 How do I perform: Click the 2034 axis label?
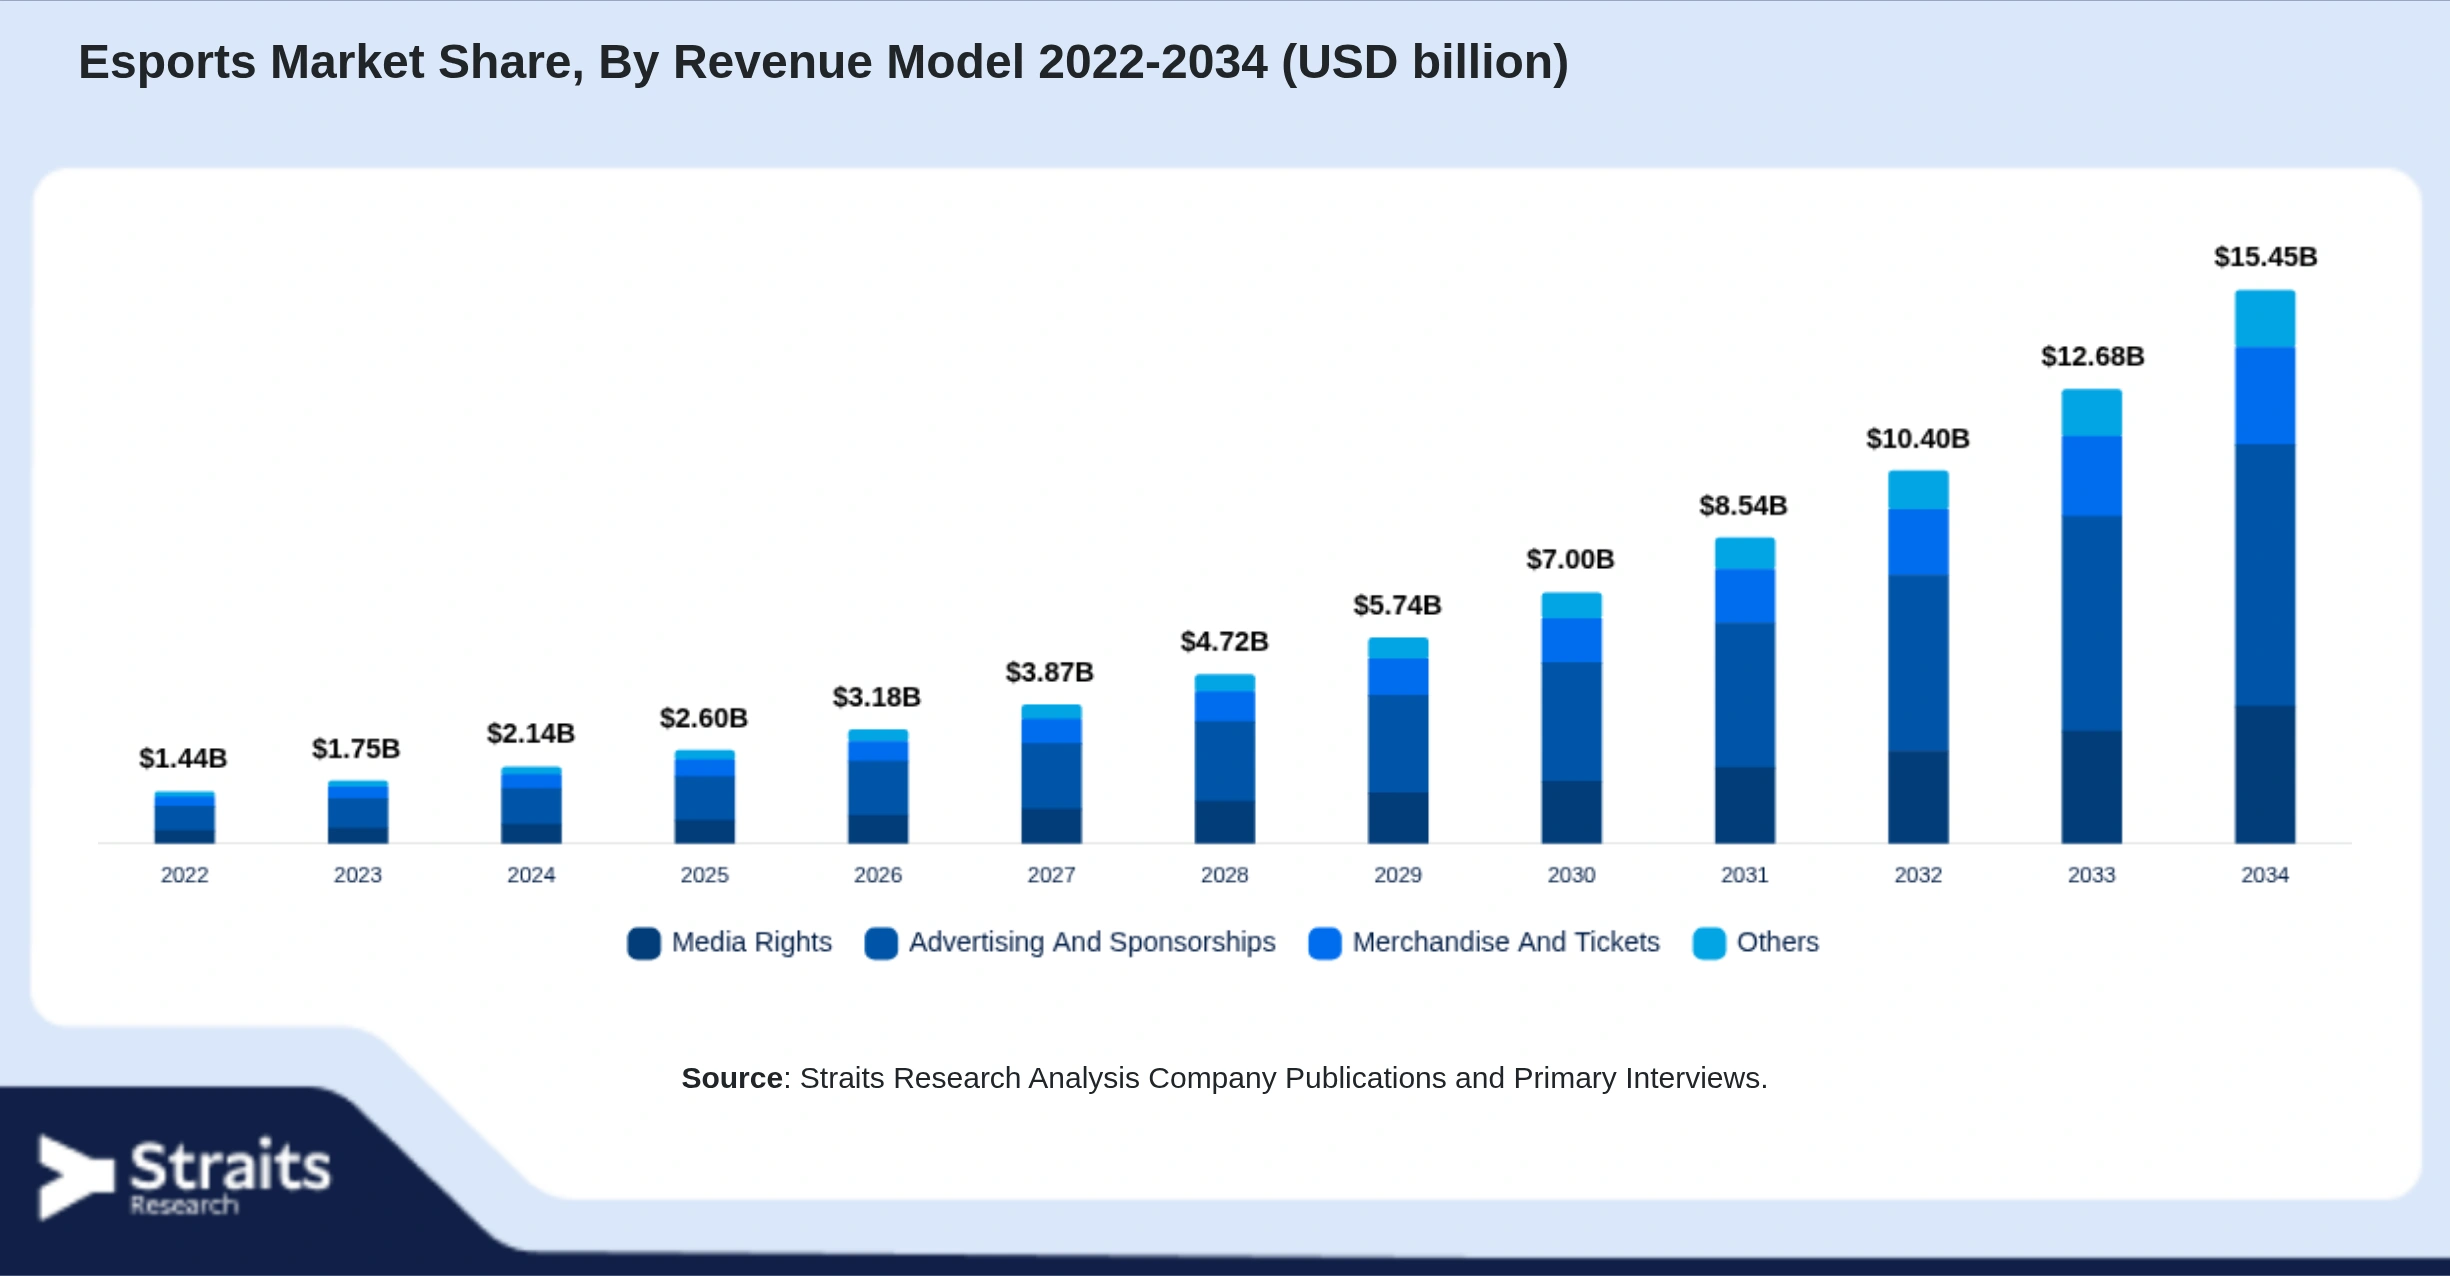click(2265, 875)
